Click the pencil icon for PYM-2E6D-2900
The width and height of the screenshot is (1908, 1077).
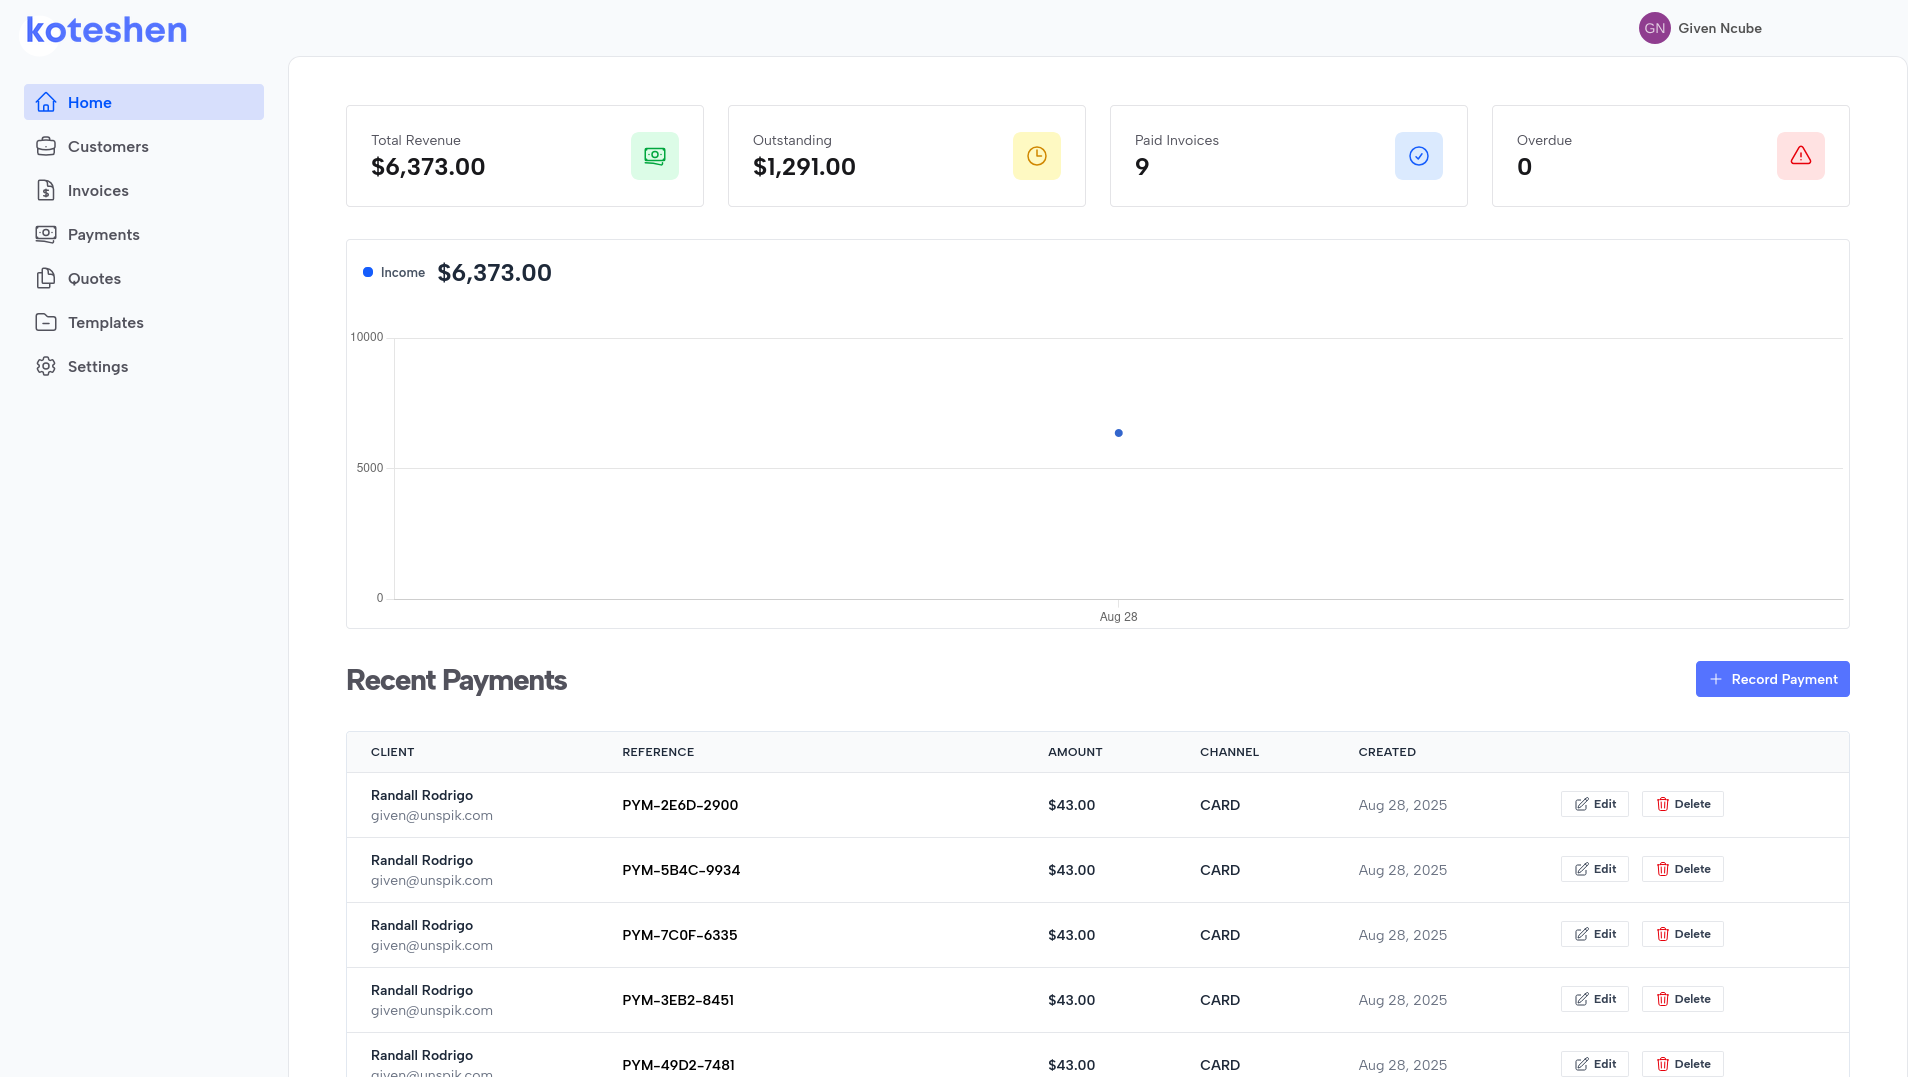click(1582, 804)
